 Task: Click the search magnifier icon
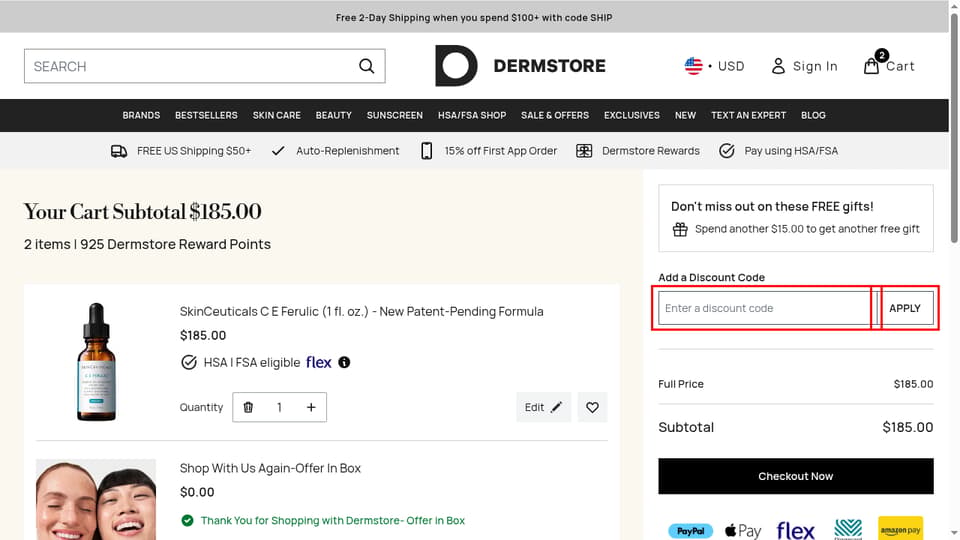[366, 66]
